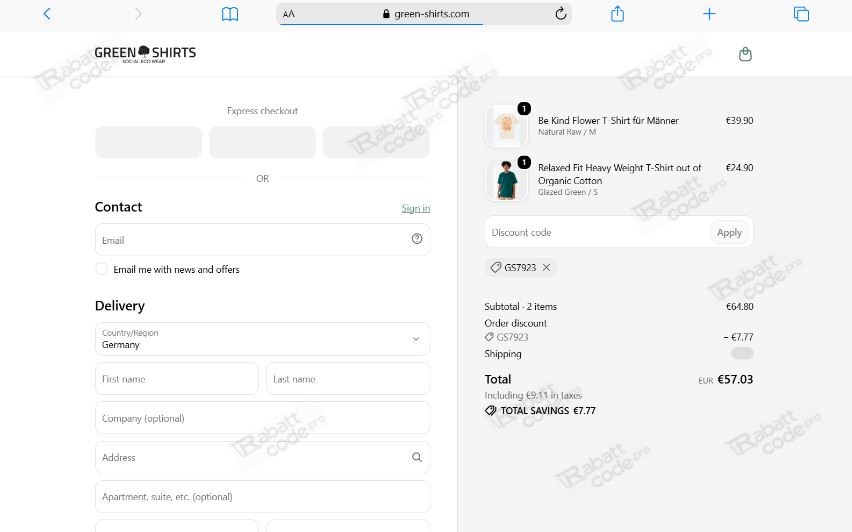
Task: Click the Apply discount button
Action: [729, 232]
